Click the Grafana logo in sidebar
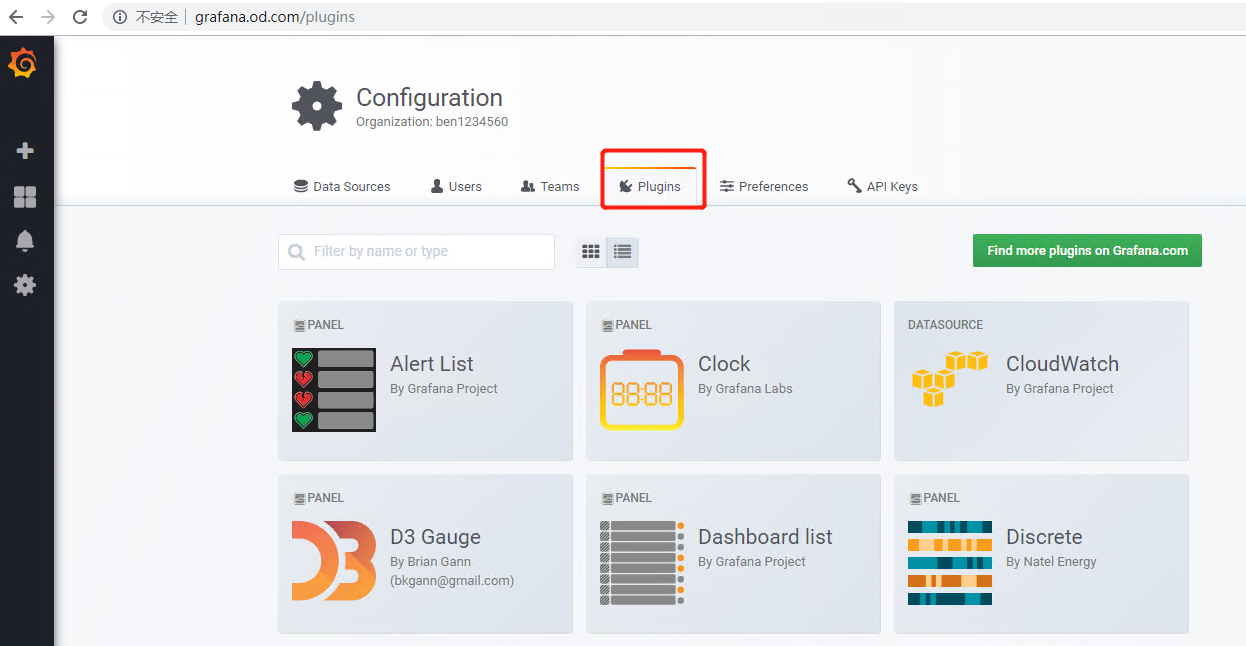The height and width of the screenshot is (646, 1246). tap(23, 63)
